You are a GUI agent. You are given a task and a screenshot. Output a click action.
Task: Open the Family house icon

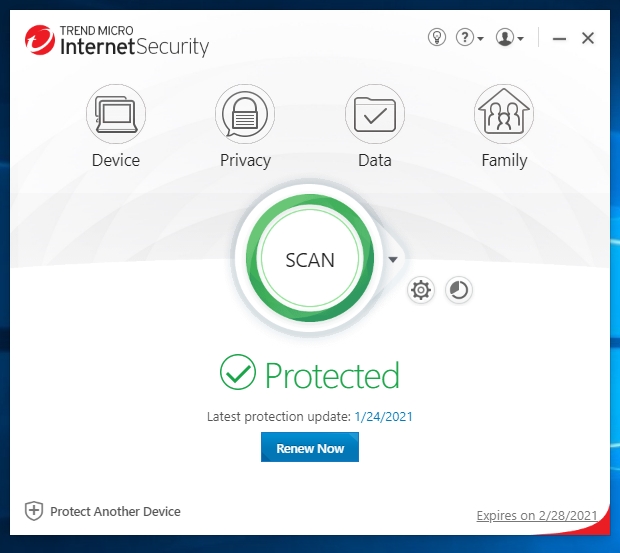coord(504,113)
